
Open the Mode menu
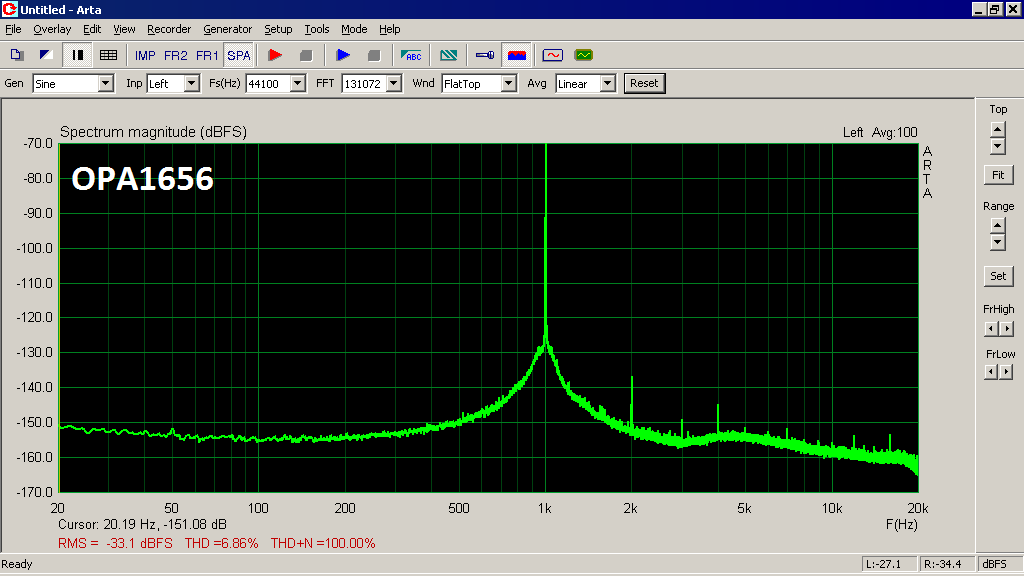(354, 29)
